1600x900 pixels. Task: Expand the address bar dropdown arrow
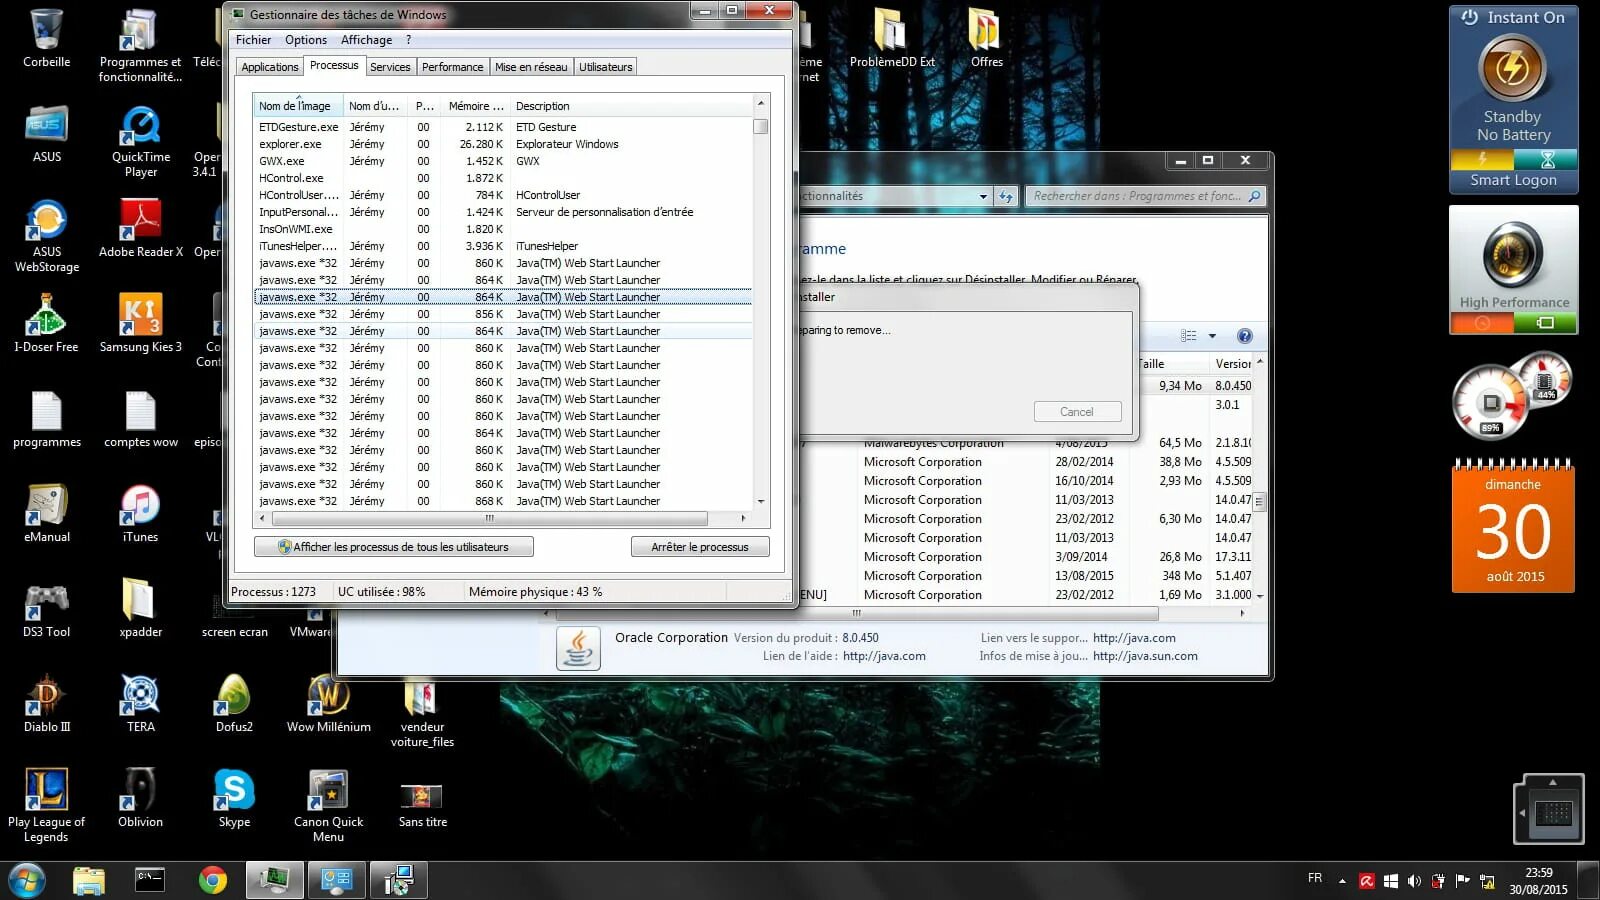[983, 197]
